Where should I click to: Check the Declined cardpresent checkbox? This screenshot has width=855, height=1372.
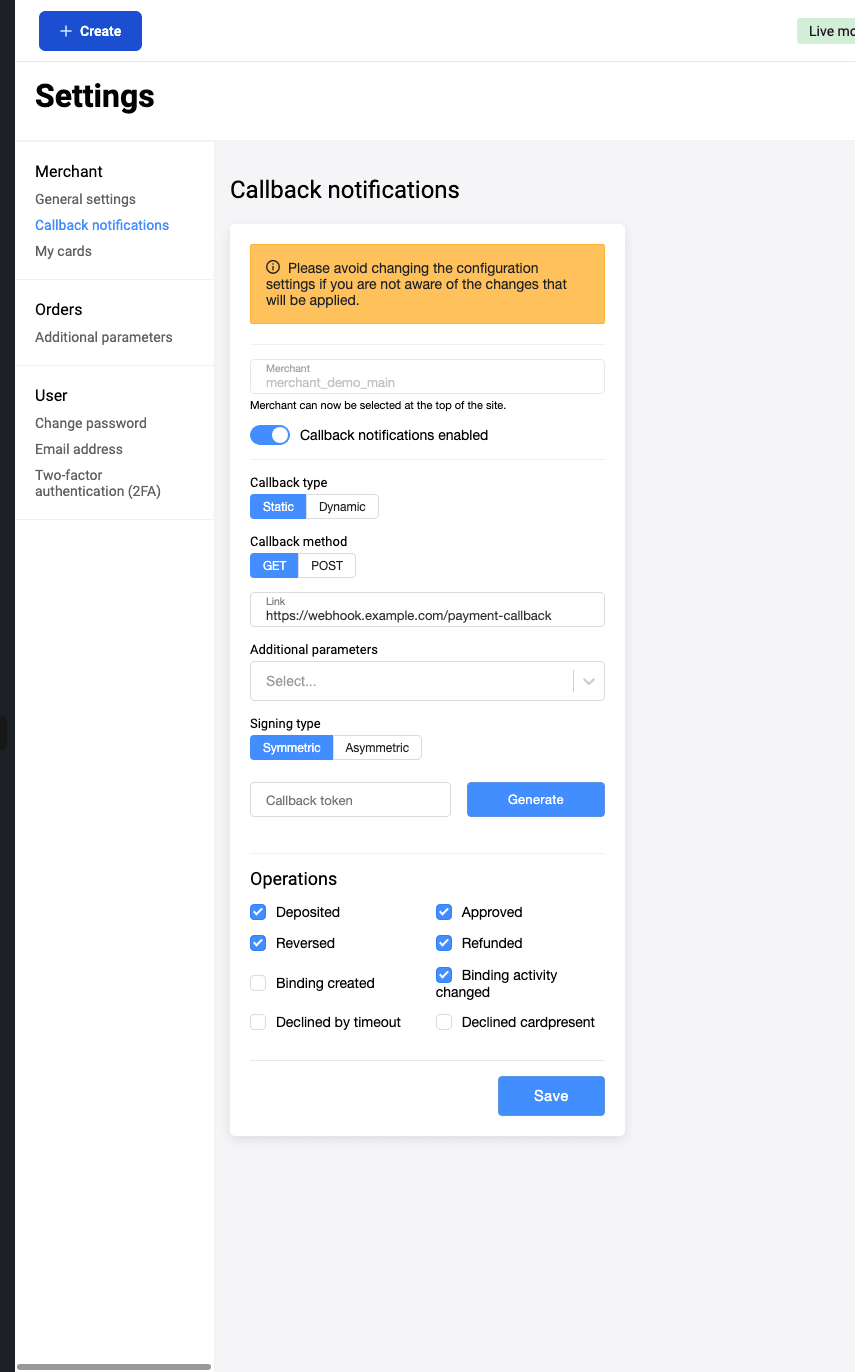444,1022
